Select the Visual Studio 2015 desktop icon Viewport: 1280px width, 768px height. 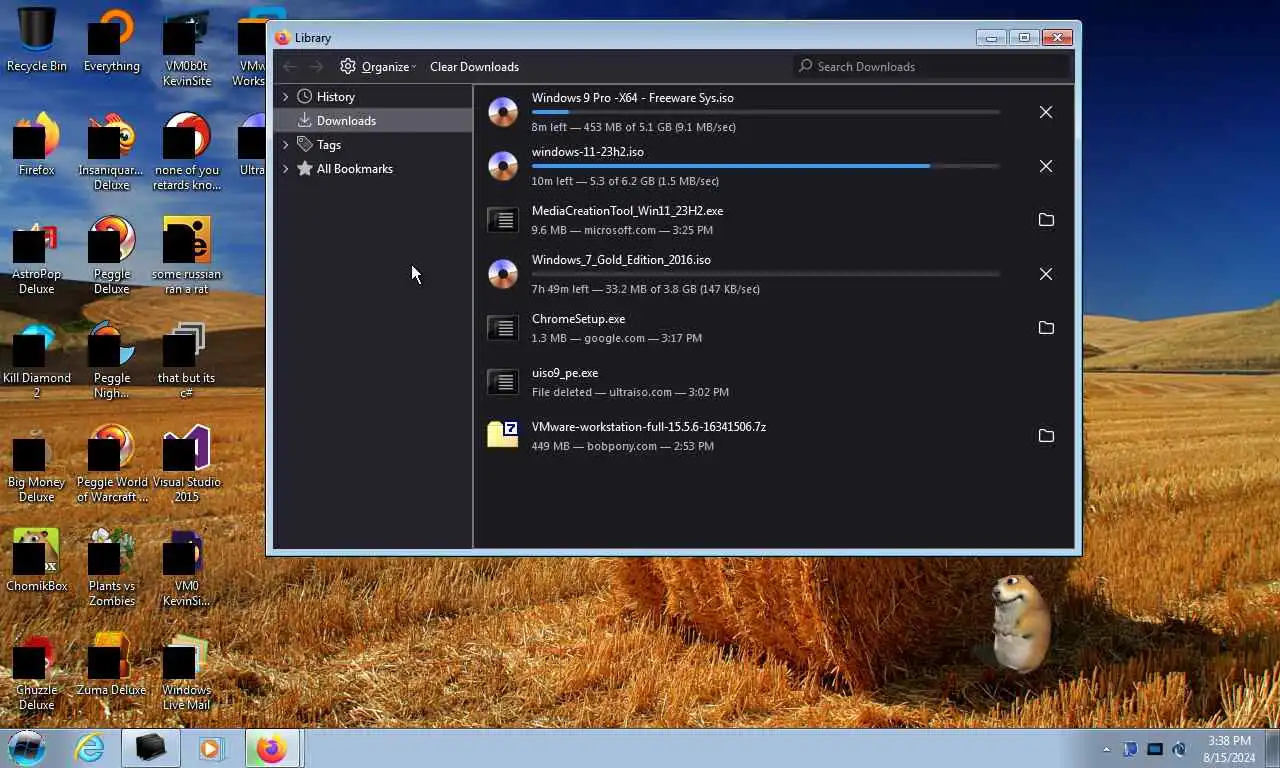[x=186, y=463]
